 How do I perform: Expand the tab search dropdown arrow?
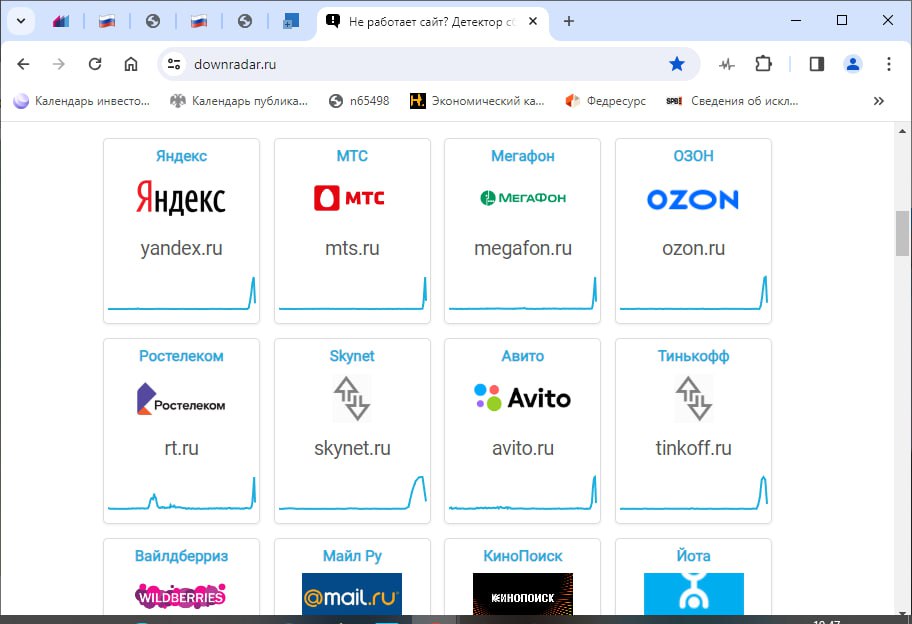19,21
